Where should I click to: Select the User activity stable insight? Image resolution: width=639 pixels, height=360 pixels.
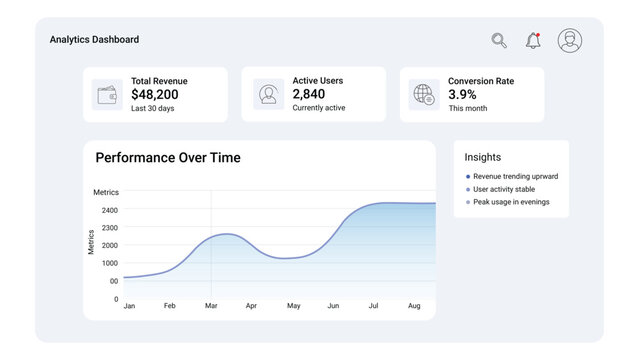504,189
